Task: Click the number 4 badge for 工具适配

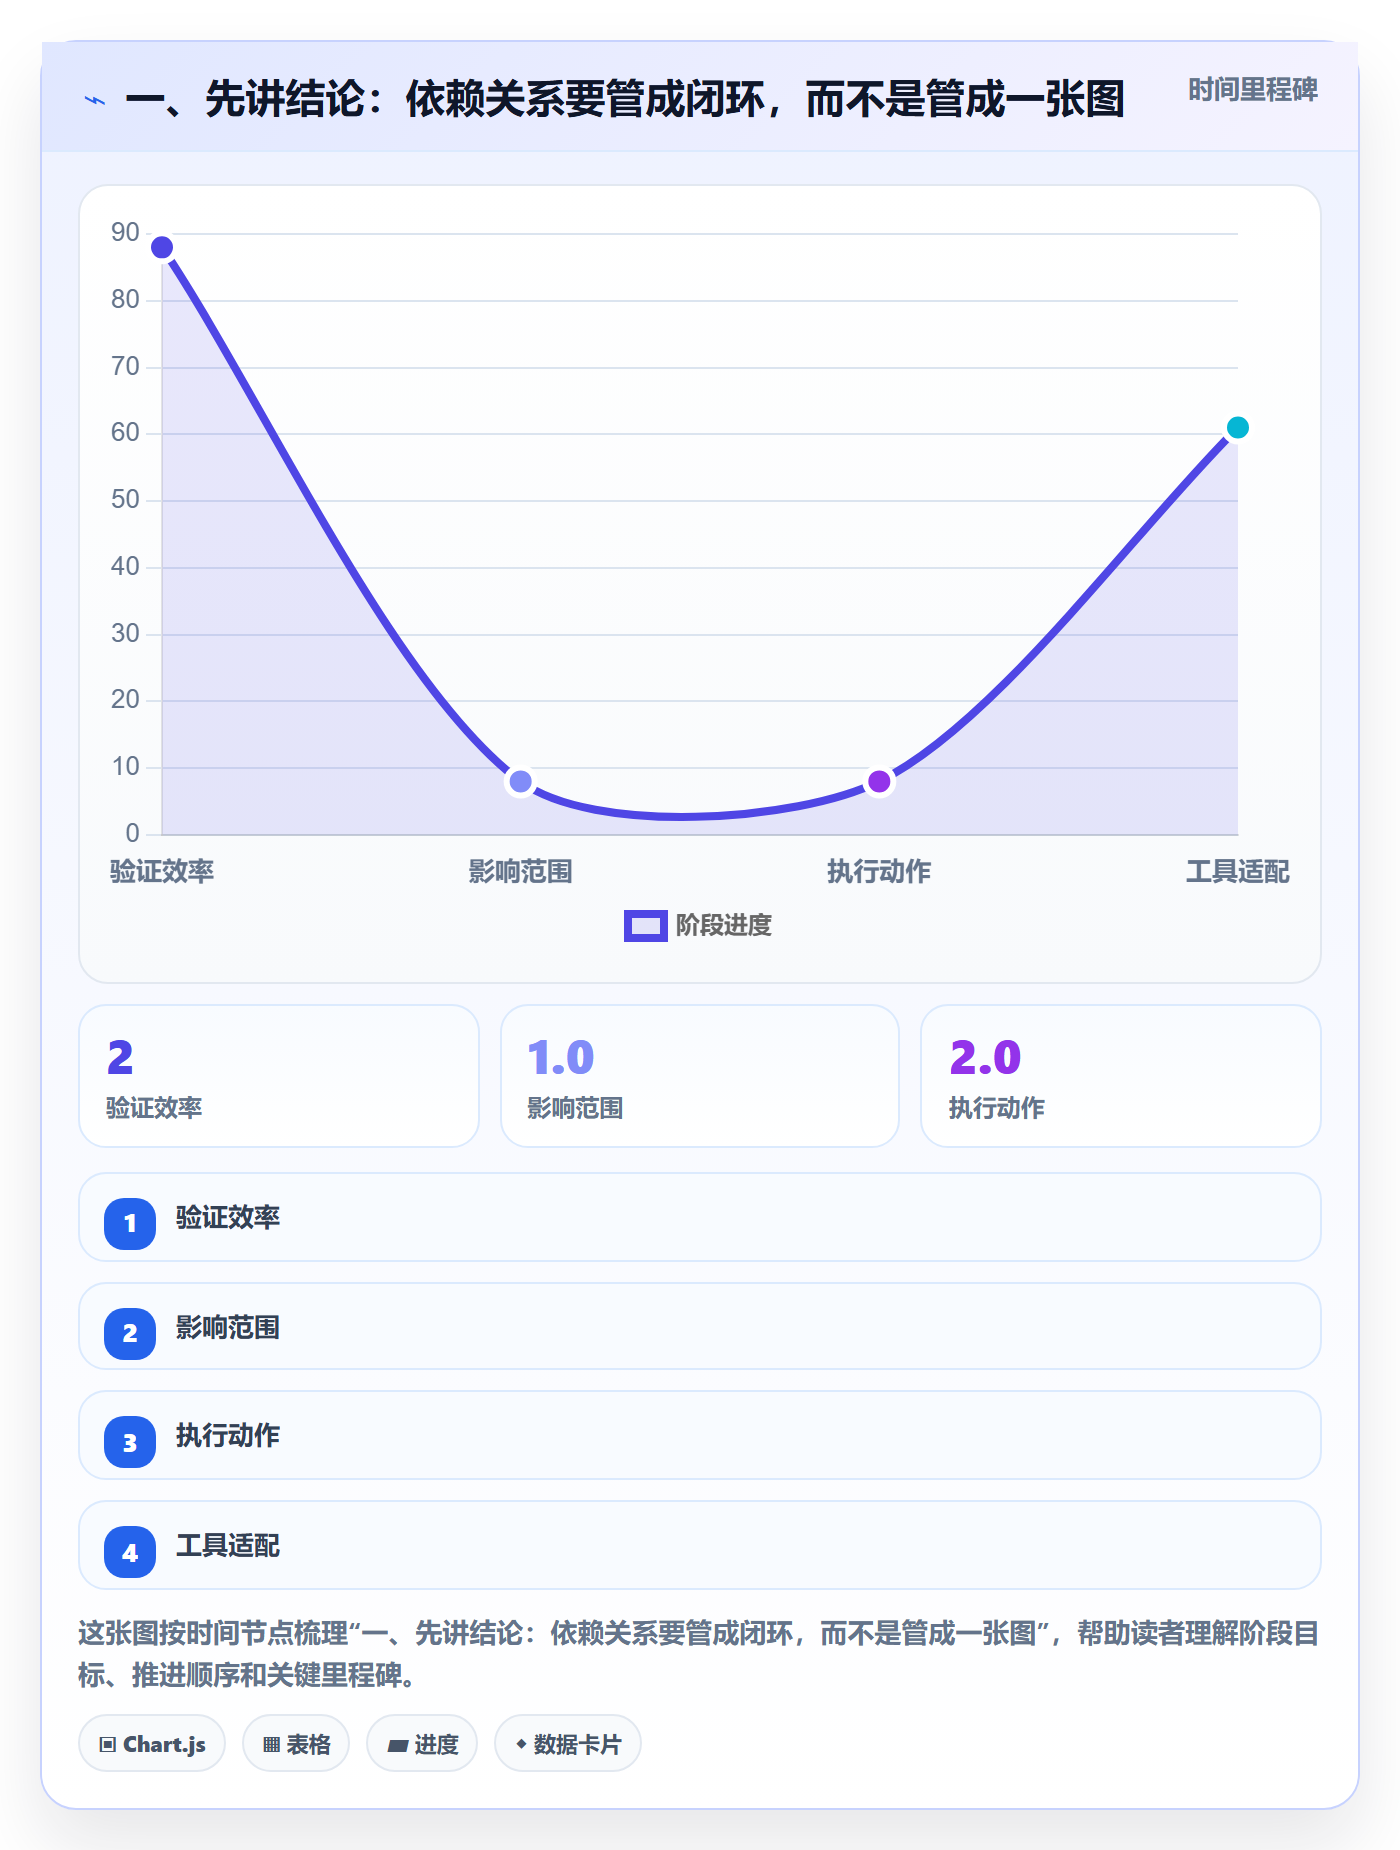Action: point(130,1552)
